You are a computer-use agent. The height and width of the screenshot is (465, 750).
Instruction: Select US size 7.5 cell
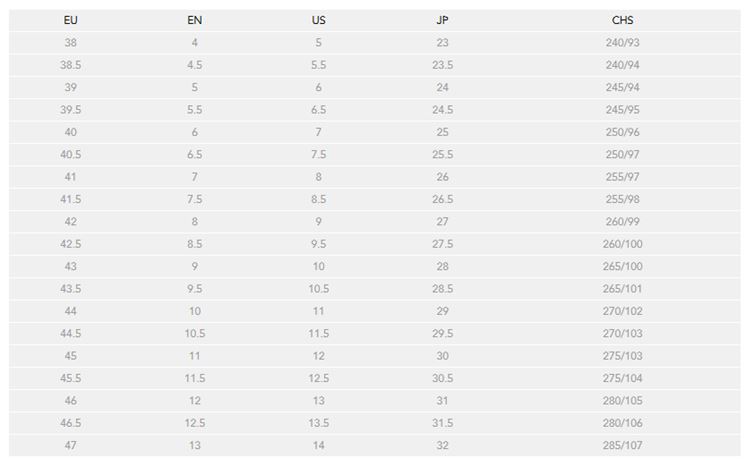pyautogui.click(x=319, y=155)
